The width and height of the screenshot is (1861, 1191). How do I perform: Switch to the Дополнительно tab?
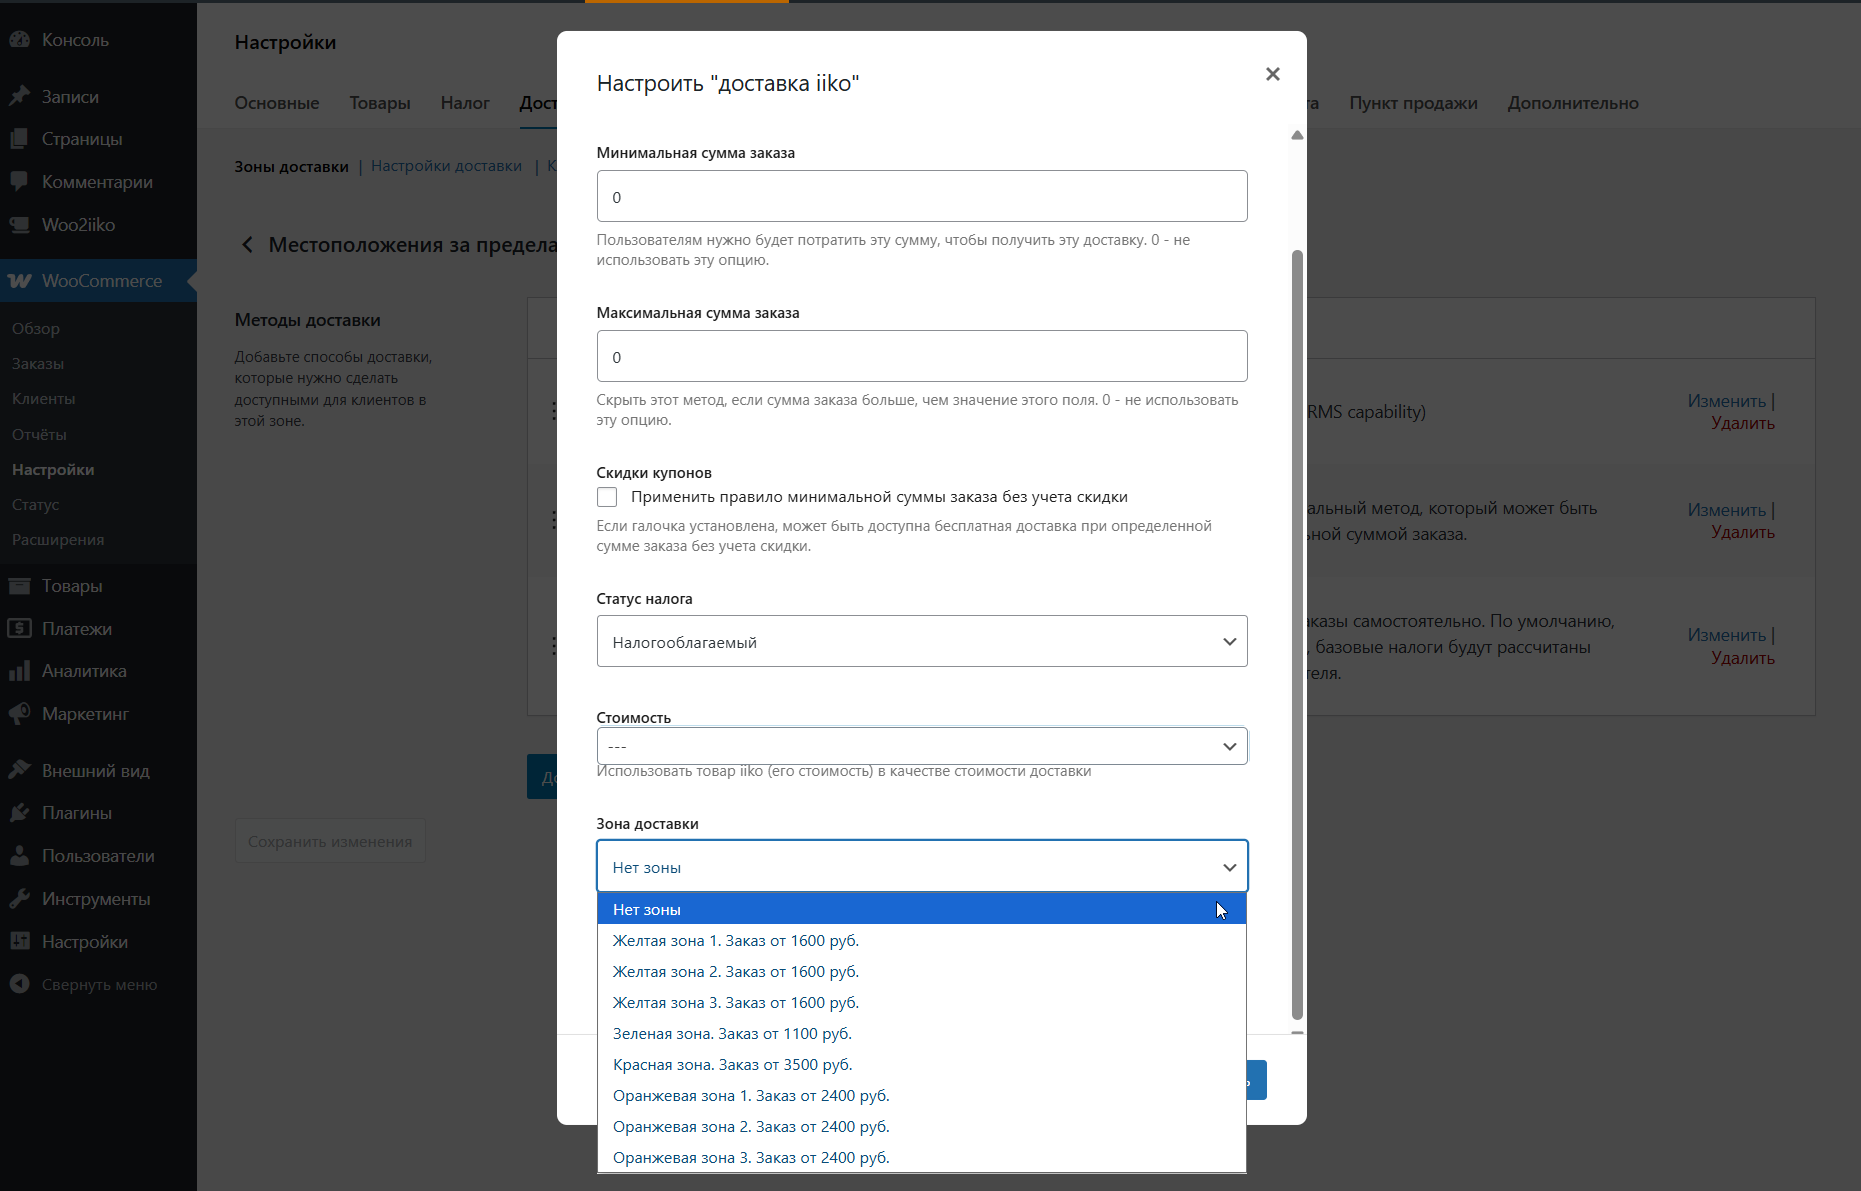(x=1573, y=103)
